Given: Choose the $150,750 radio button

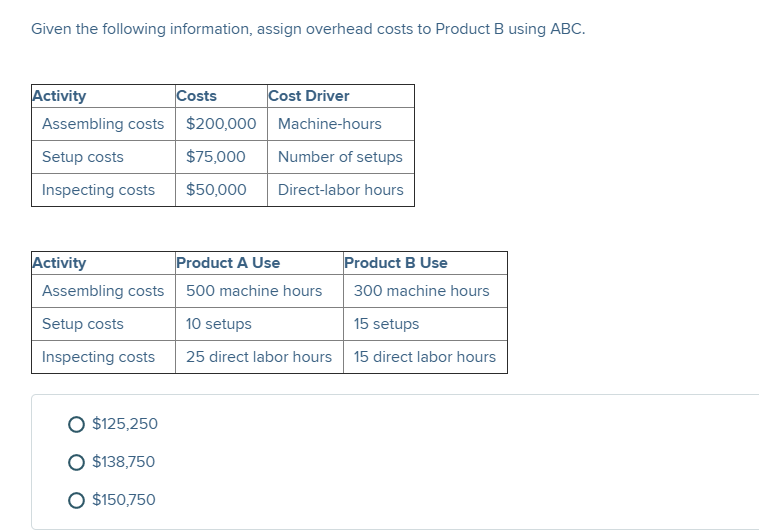Looking at the screenshot, I should (76, 500).
